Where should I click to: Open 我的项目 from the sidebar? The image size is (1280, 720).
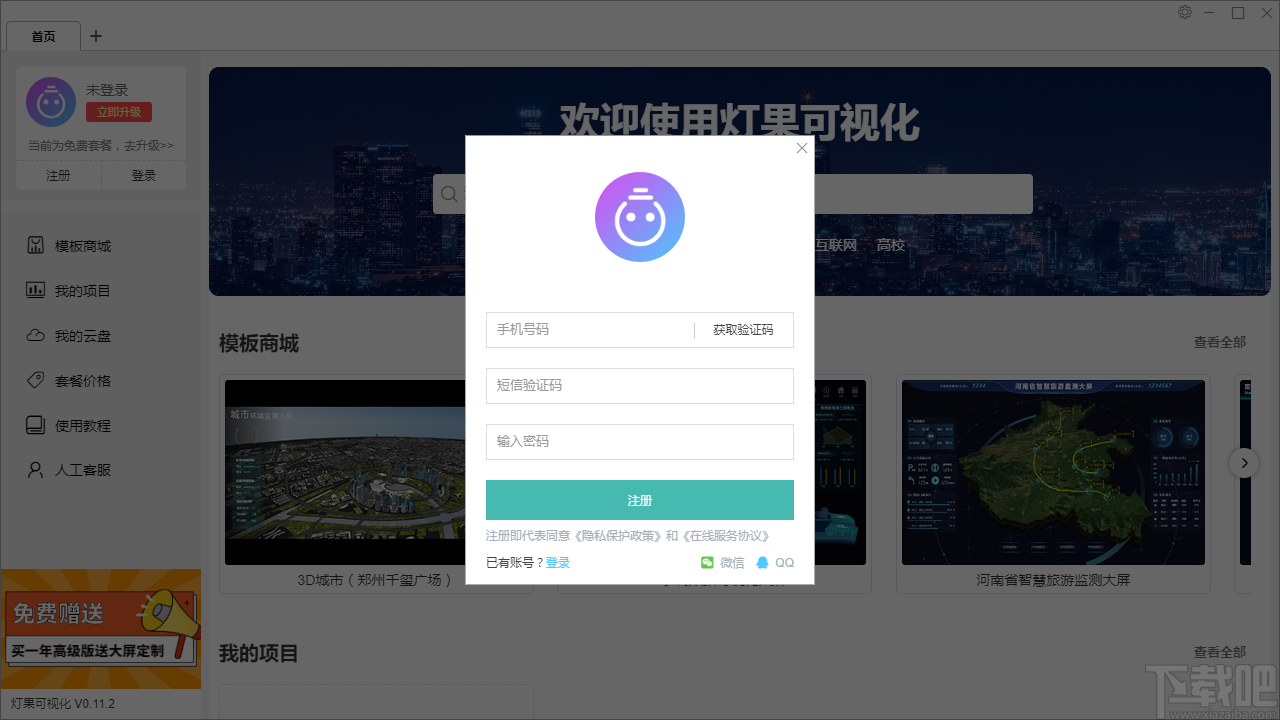coord(68,291)
